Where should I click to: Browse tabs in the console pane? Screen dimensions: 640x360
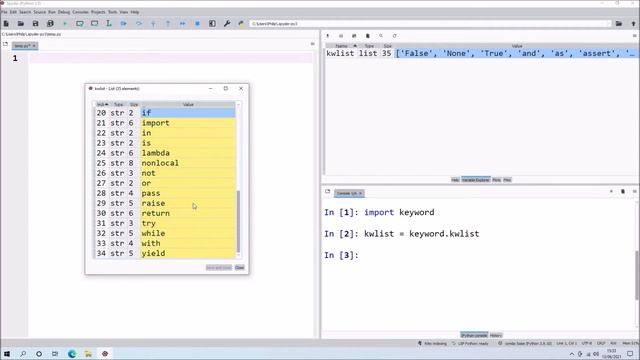327,191
